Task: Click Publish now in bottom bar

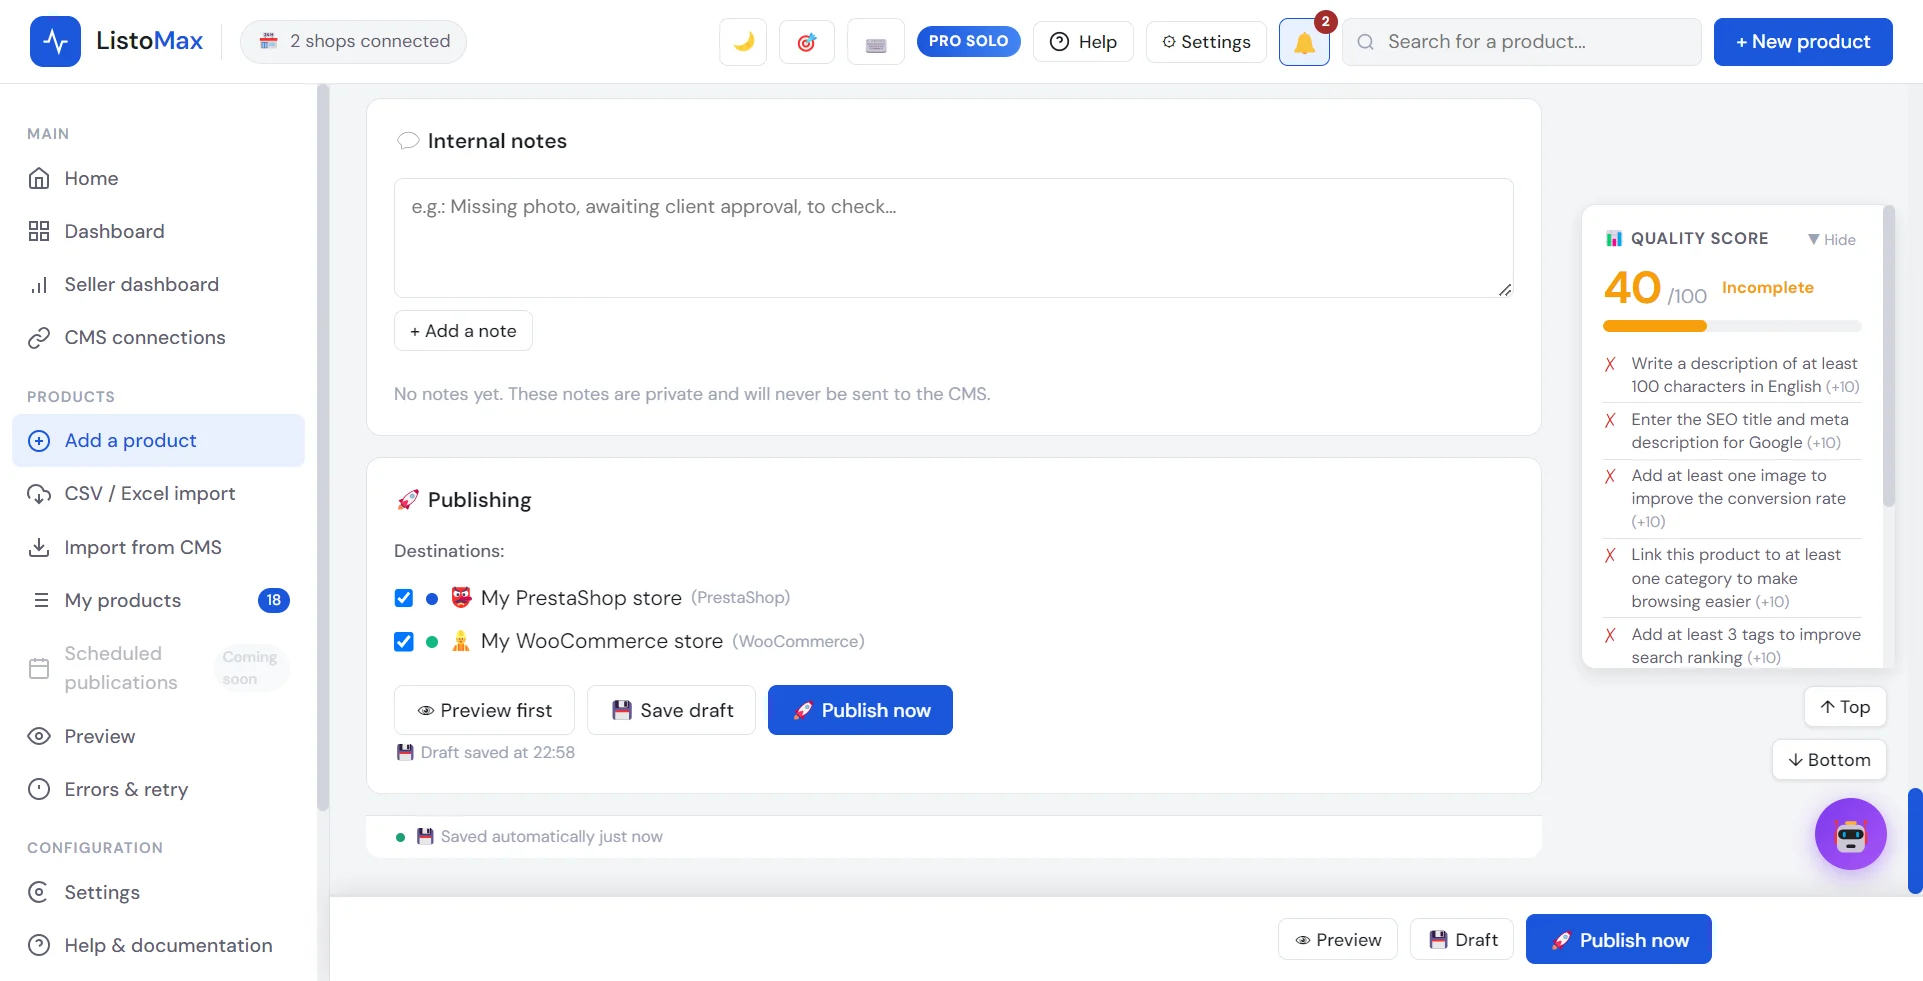Action: pyautogui.click(x=1619, y=940)
